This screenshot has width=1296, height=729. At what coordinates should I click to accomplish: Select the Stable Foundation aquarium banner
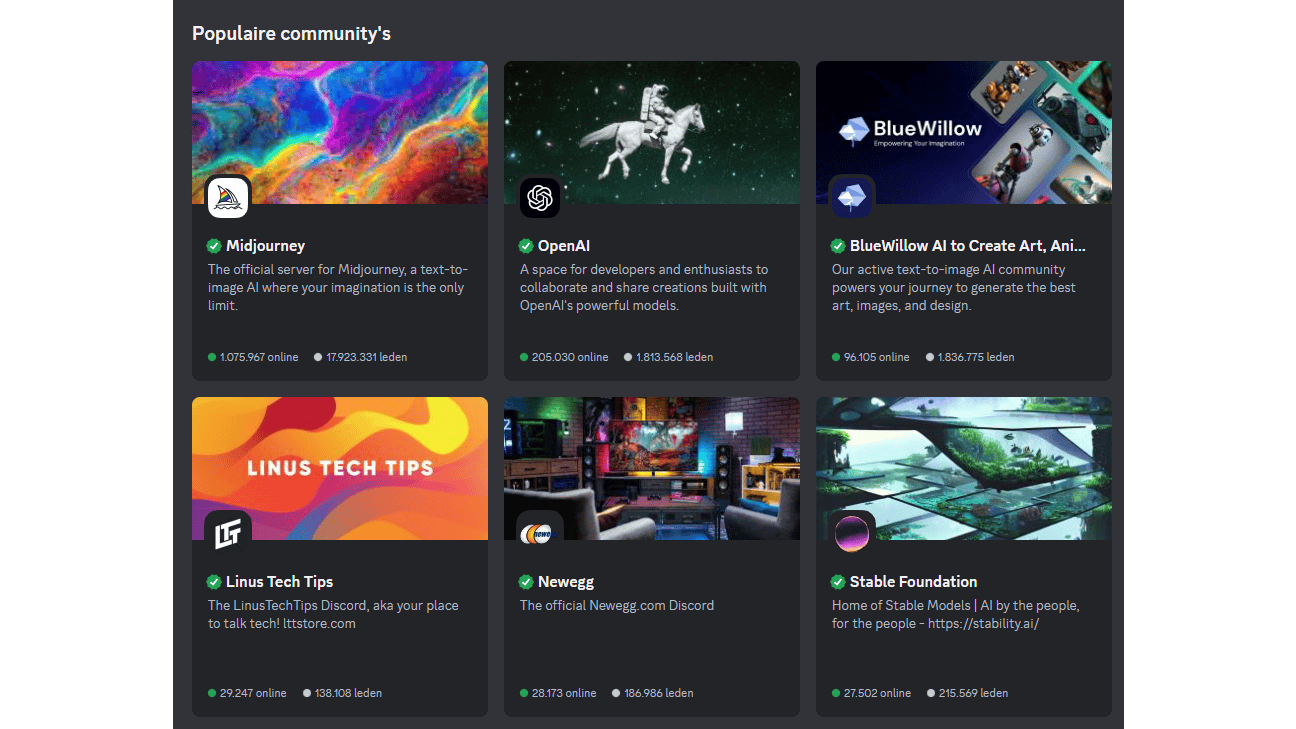(x=964, y=468)
